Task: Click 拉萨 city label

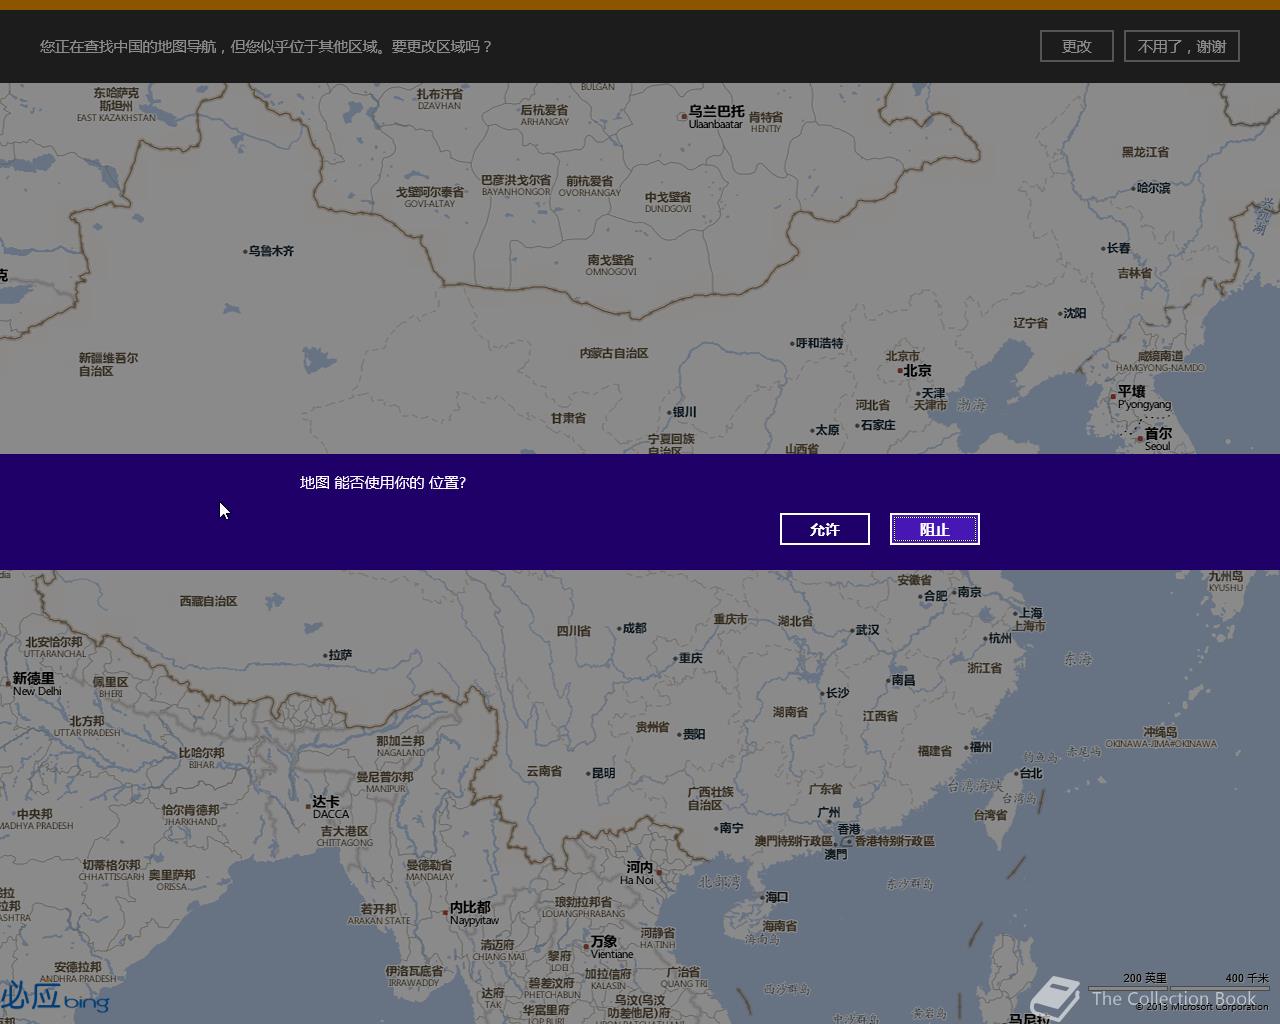Action: 340,655
